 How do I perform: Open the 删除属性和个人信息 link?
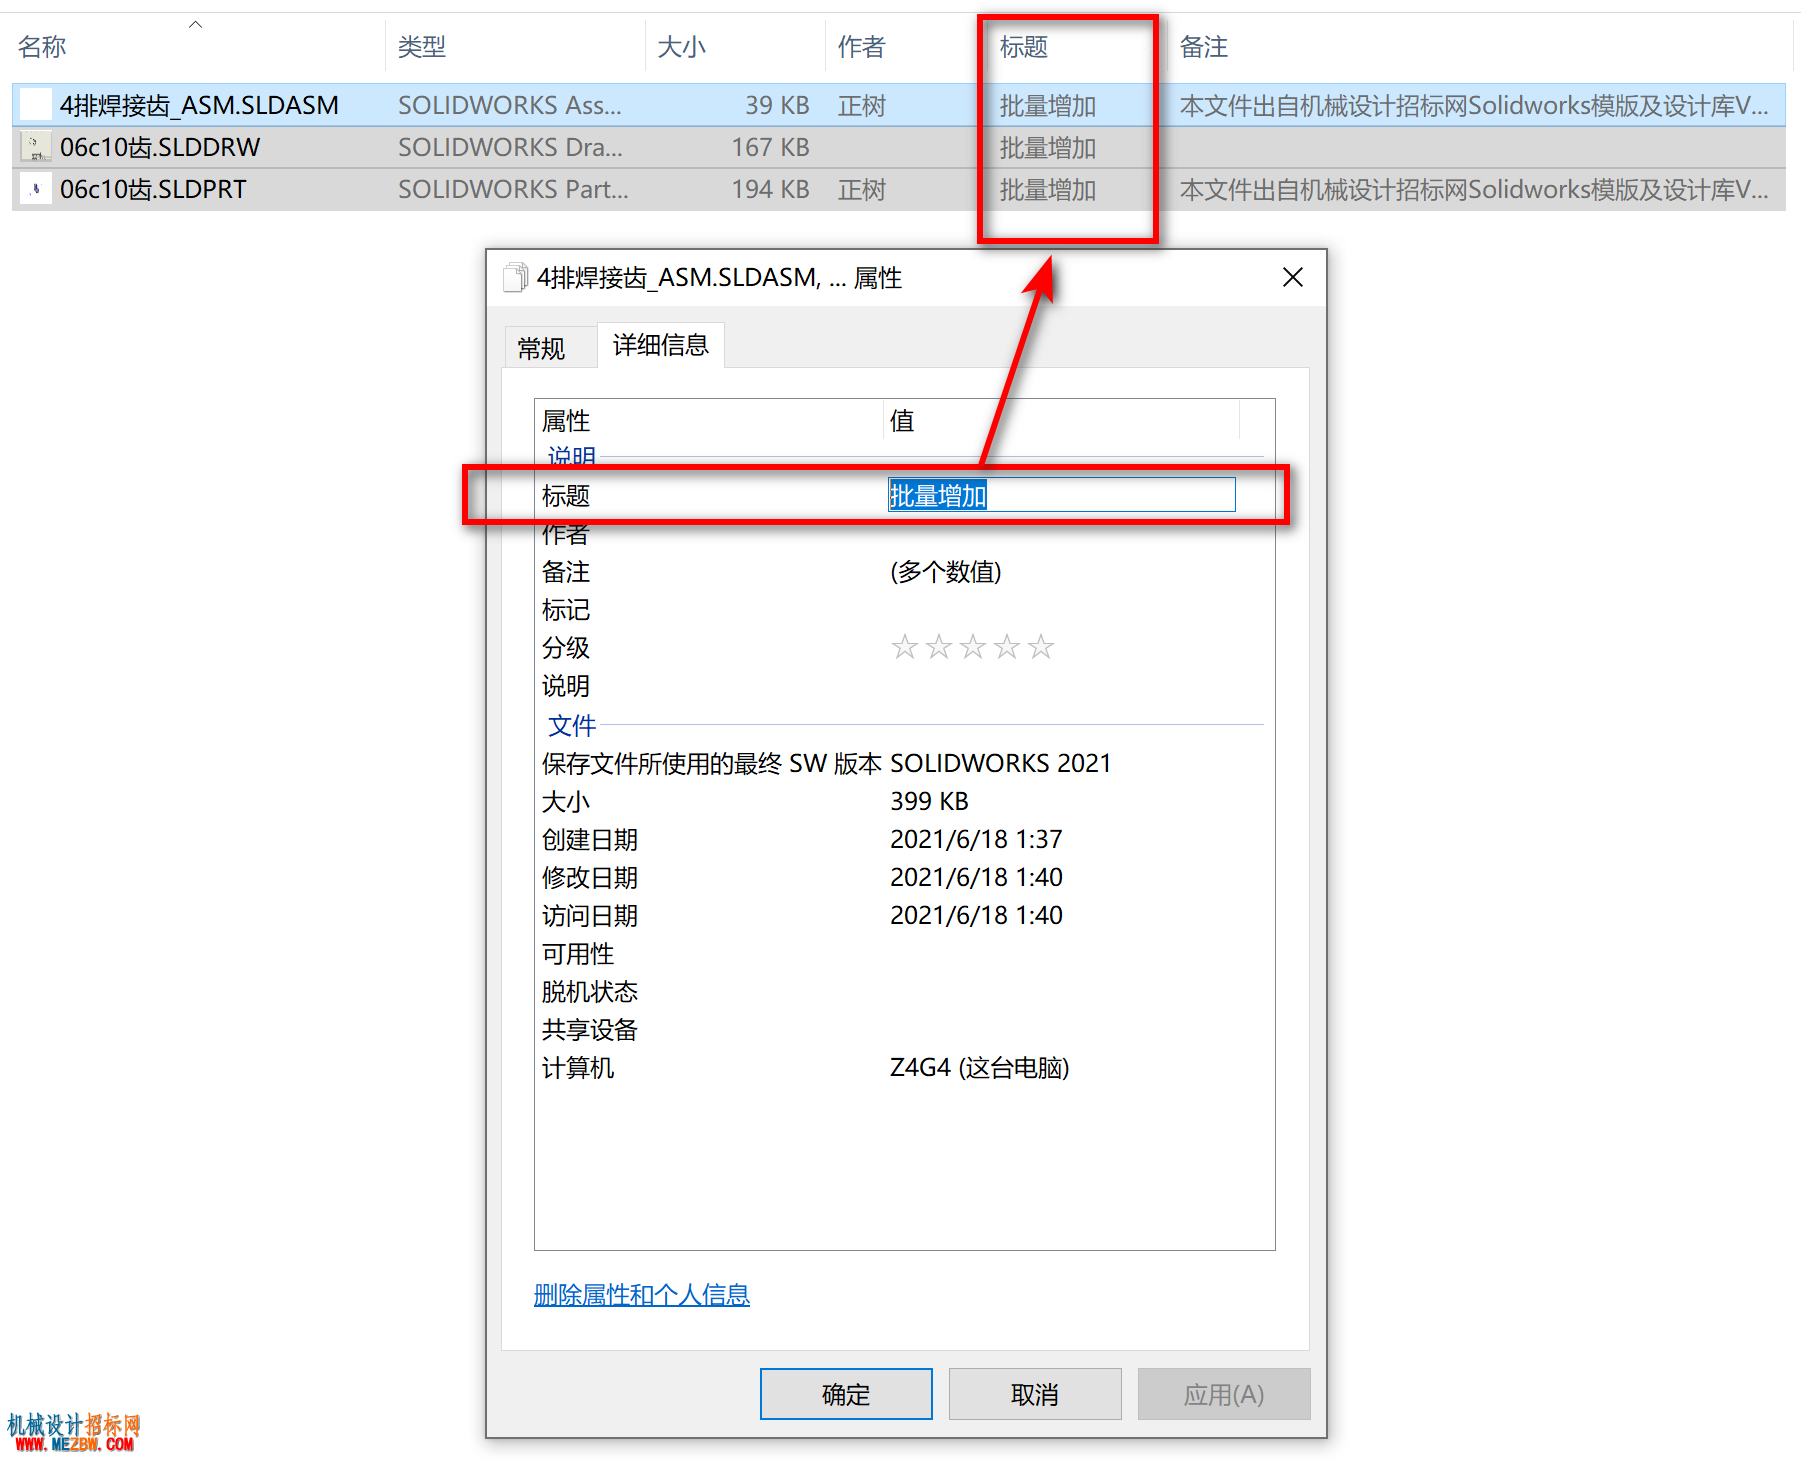(x=642, y=1295)
